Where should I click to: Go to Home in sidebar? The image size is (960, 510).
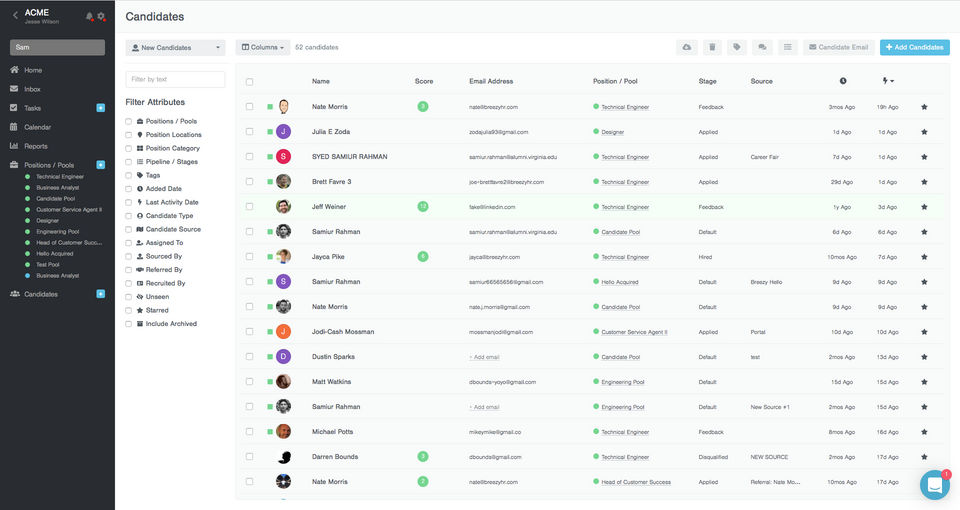33,70
